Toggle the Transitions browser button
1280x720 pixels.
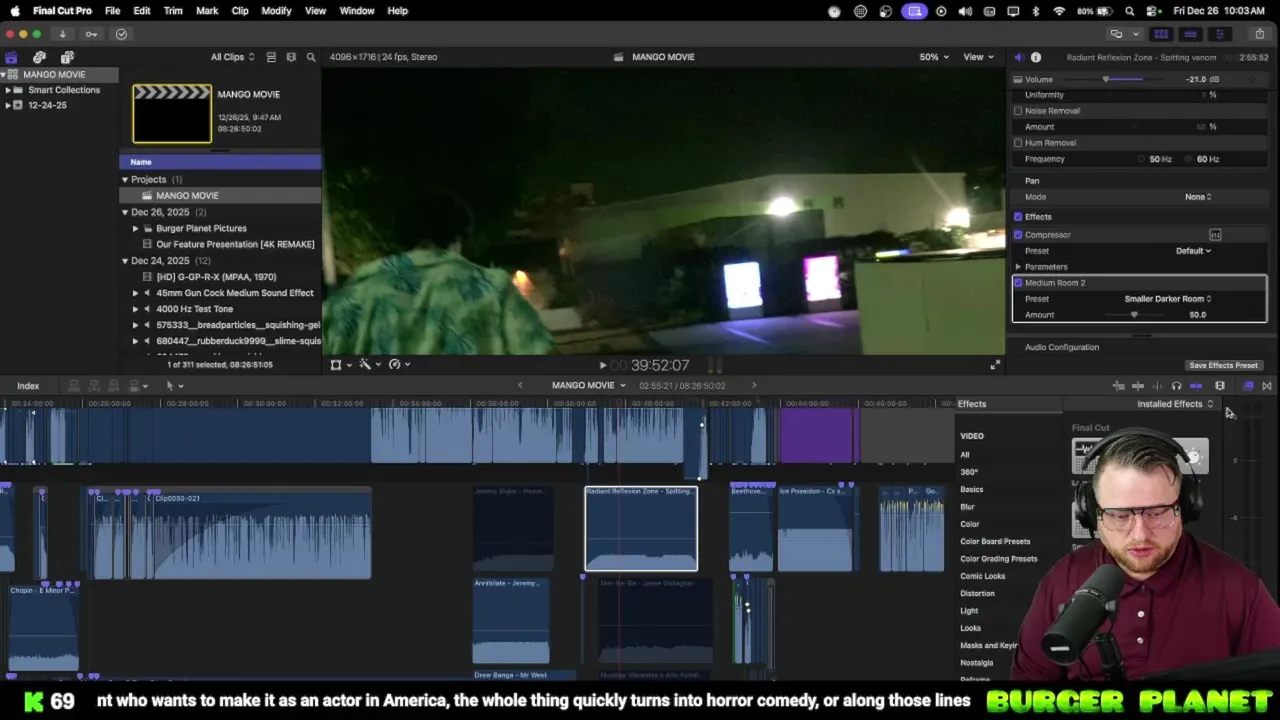point(1267,386)
